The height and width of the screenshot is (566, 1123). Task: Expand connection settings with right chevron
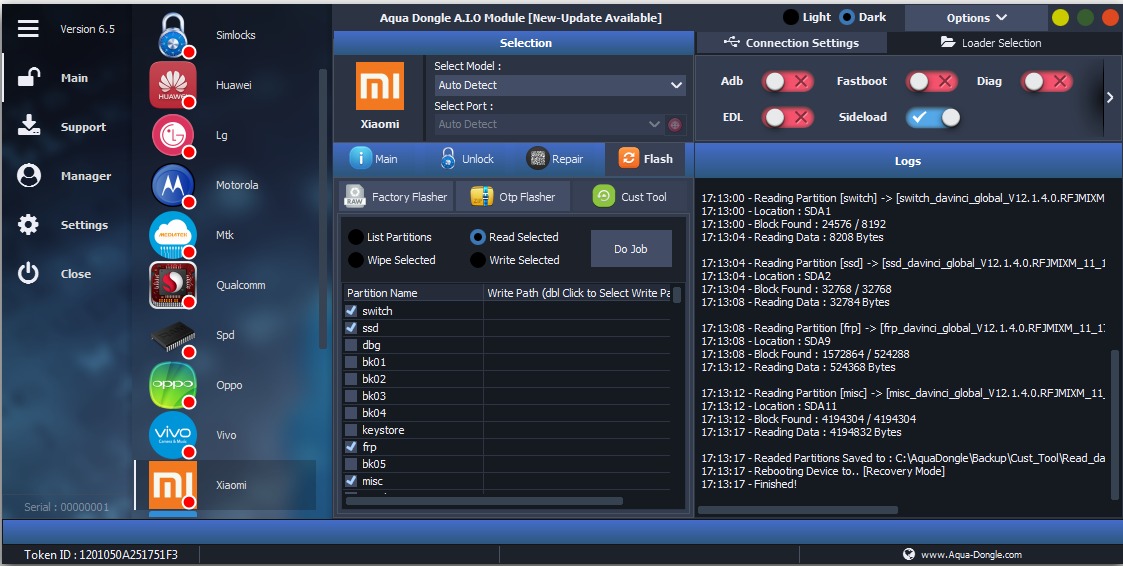click(1109, 97)
